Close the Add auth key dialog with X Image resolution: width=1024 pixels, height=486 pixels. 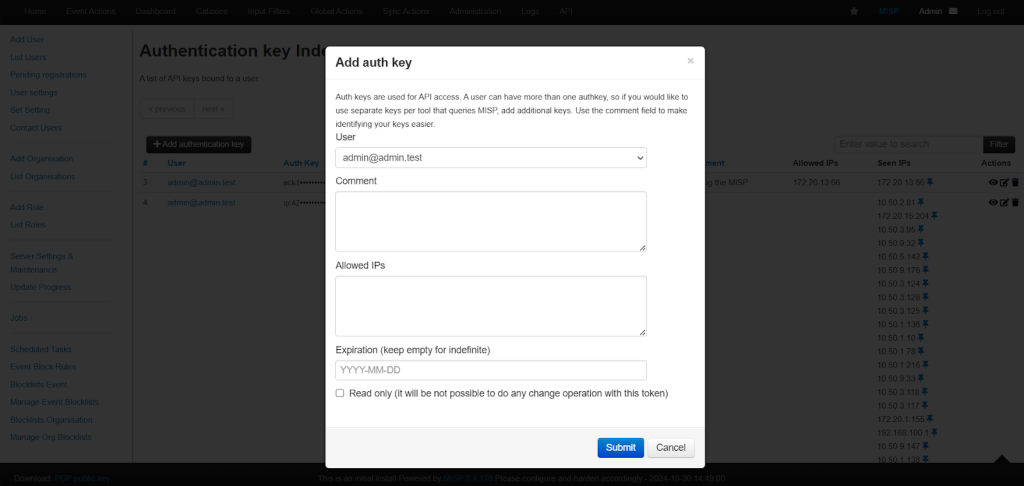pos(690,61)
